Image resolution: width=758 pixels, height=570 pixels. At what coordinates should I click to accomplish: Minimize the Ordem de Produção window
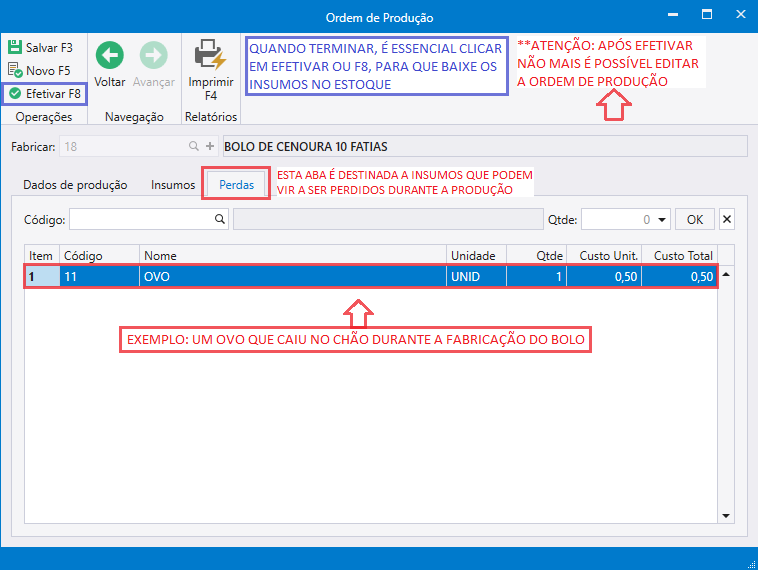click(x=672, y=15)
